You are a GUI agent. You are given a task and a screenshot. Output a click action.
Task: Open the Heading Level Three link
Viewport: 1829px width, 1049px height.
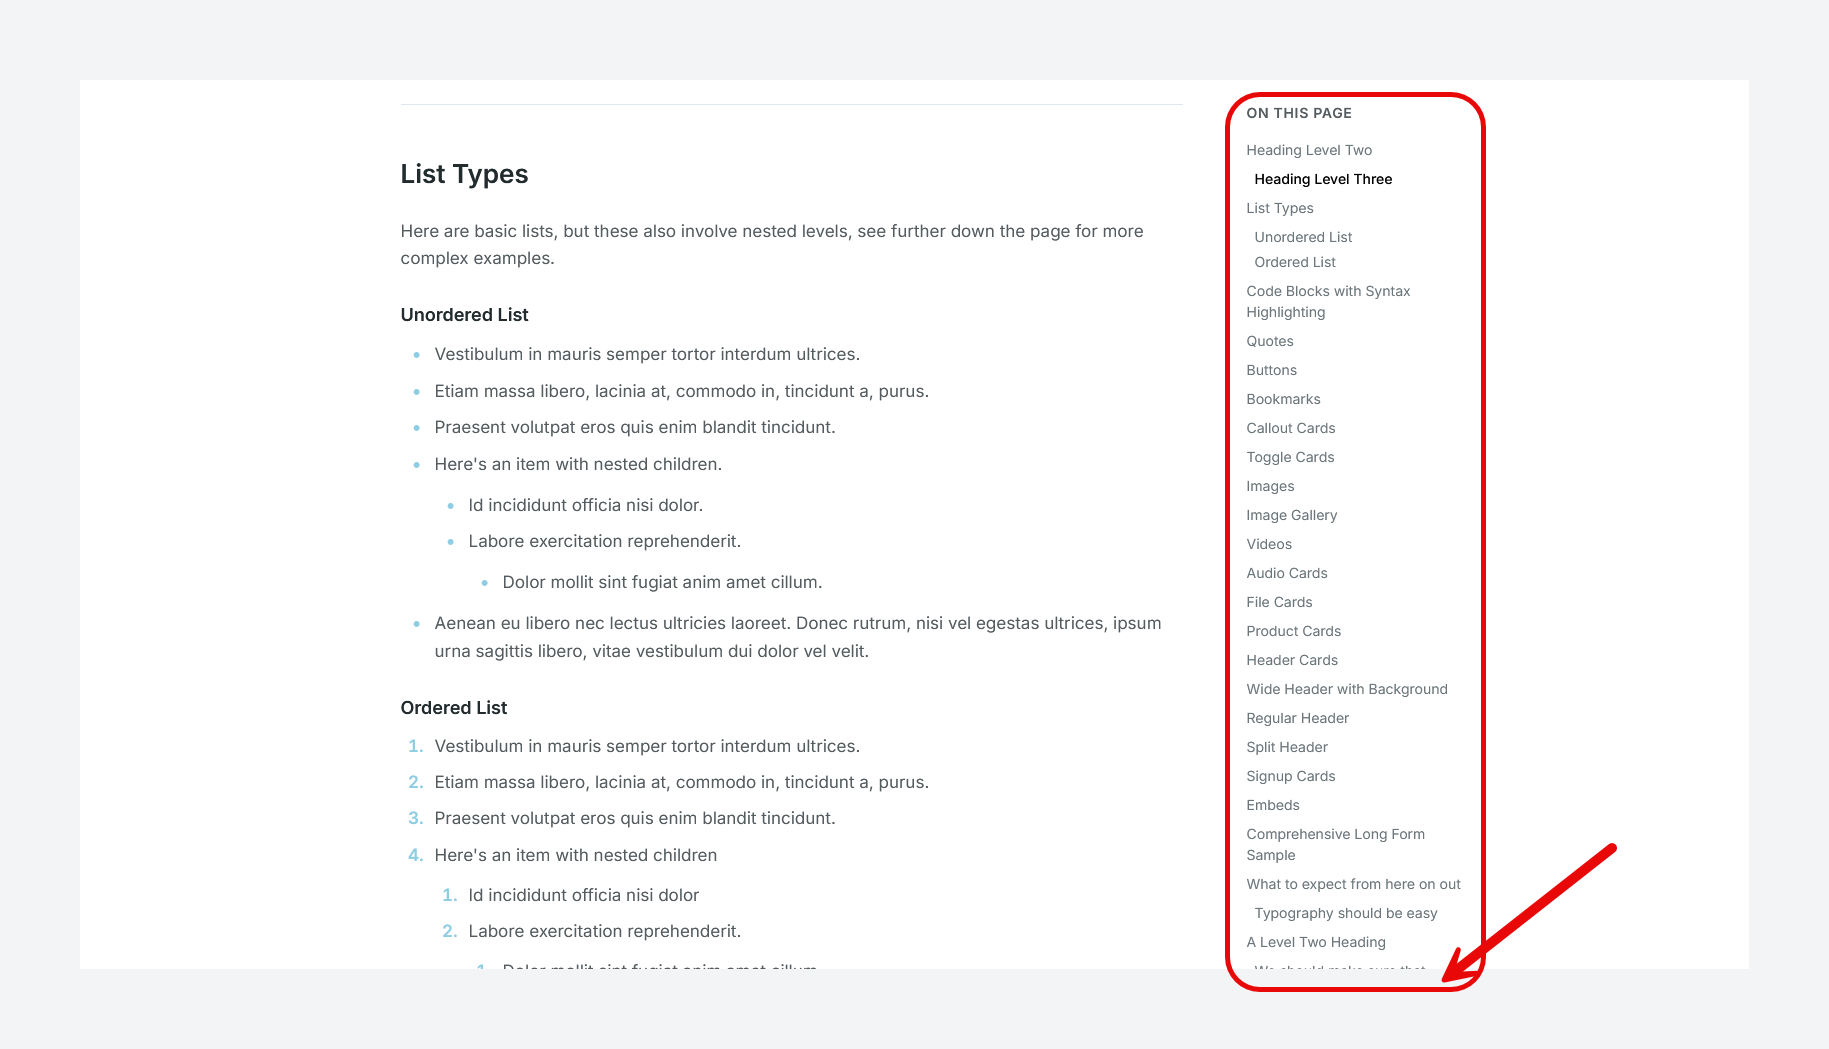pyautogui.click(x=1323, y=179)
